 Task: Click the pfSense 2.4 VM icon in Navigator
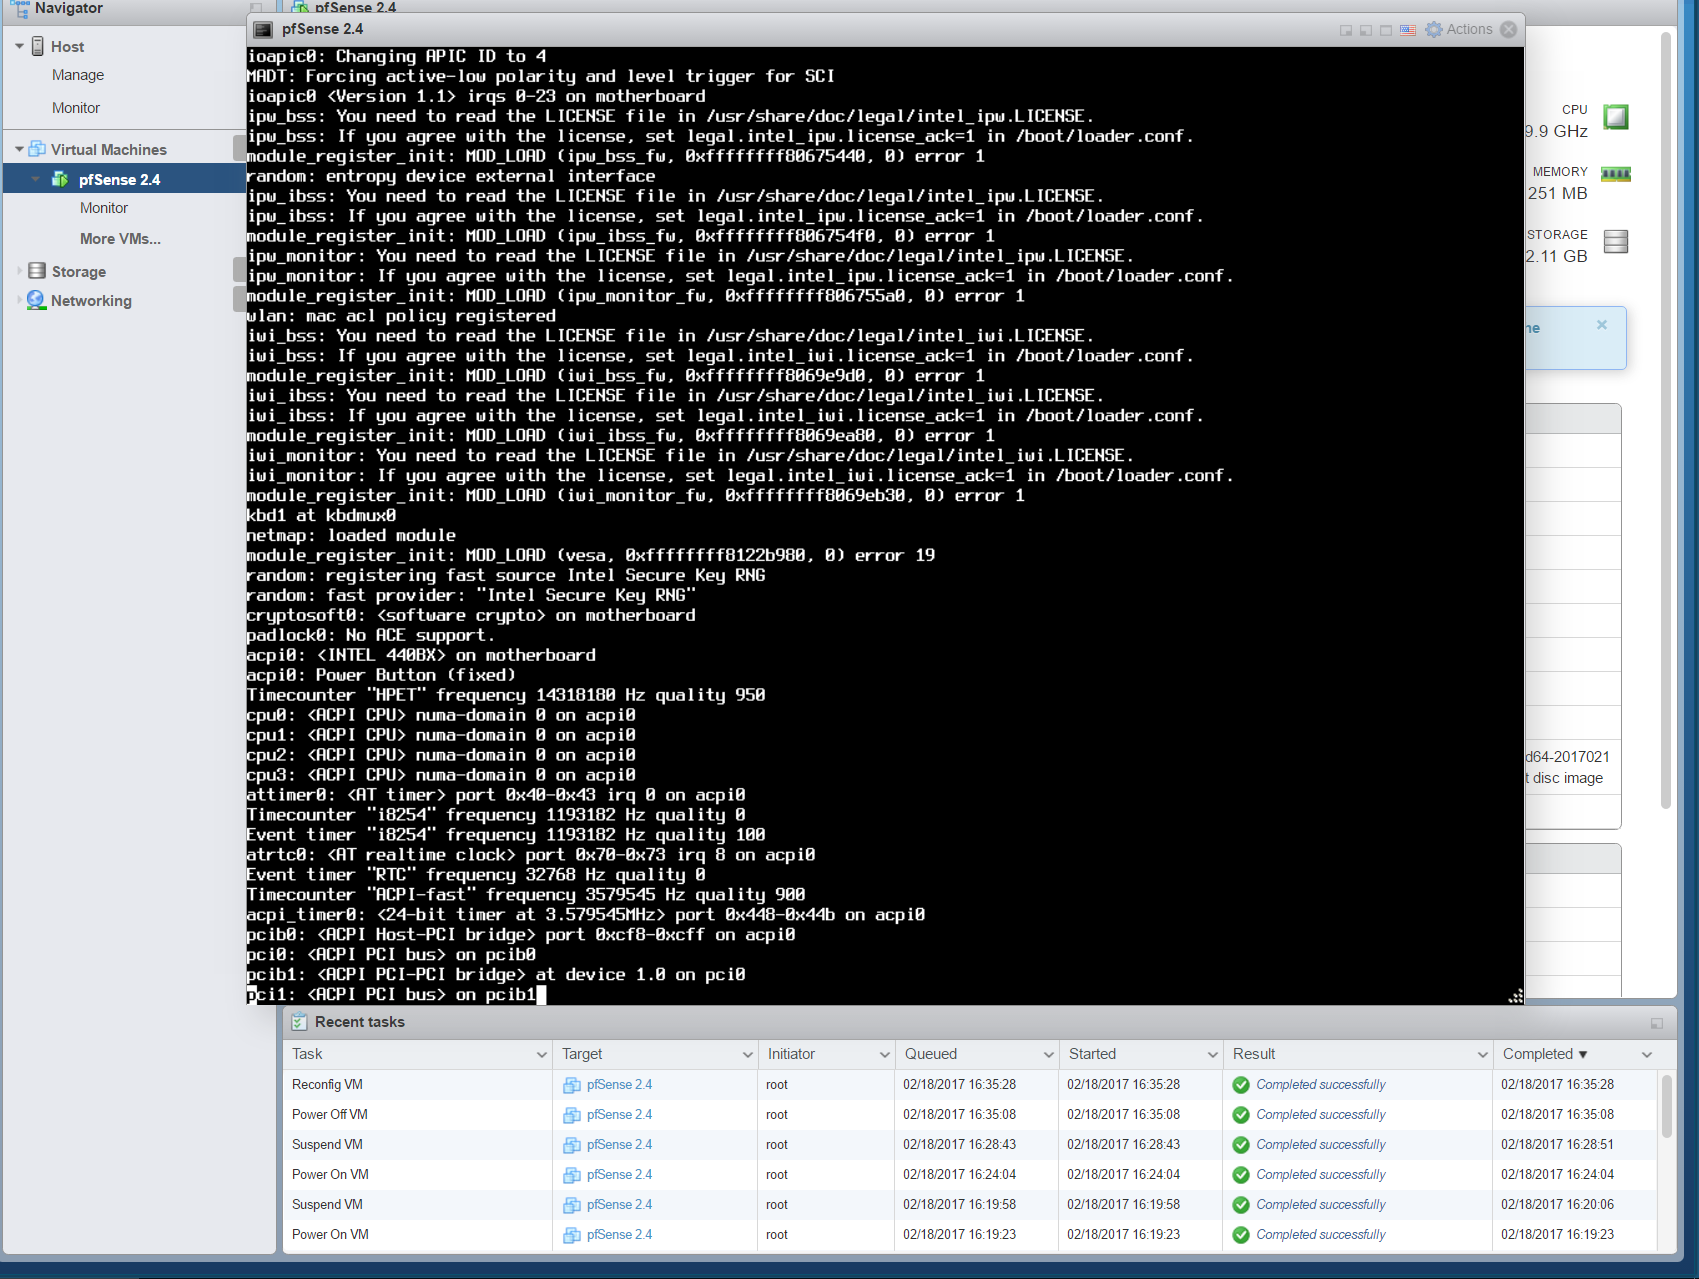click(60, 179)
